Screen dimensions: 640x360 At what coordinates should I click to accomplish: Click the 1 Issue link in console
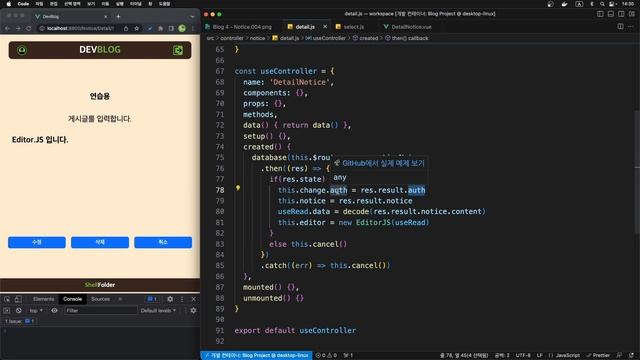[x=19, y=321]
